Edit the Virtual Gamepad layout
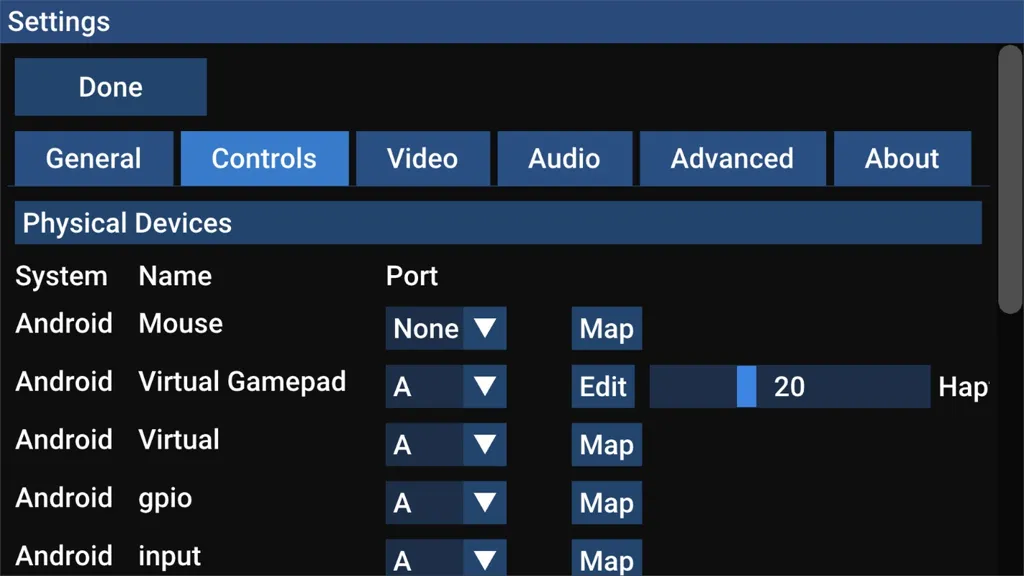 click(x=603, y=387)
